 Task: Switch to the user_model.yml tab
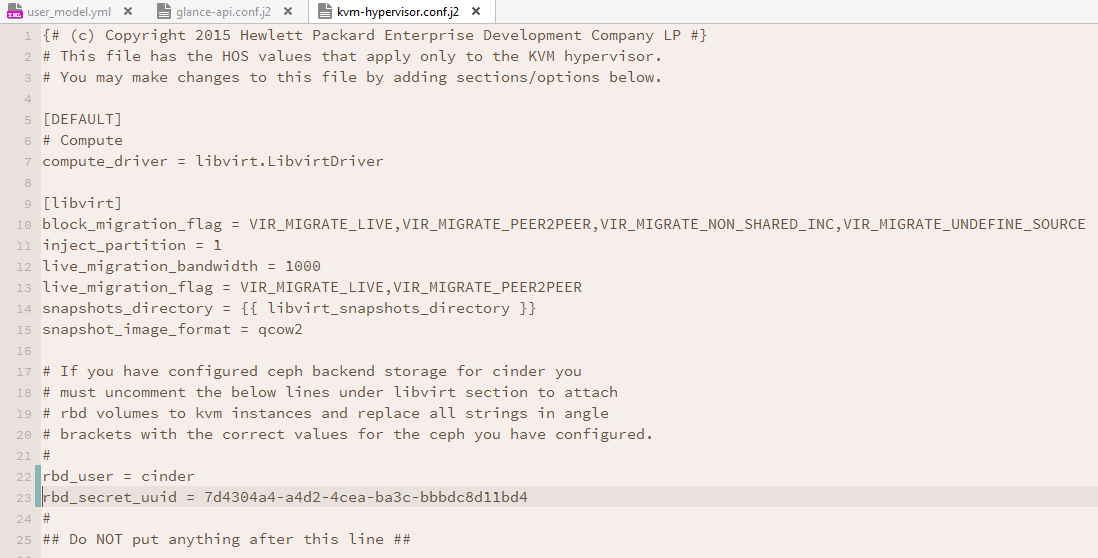[70, 12]
